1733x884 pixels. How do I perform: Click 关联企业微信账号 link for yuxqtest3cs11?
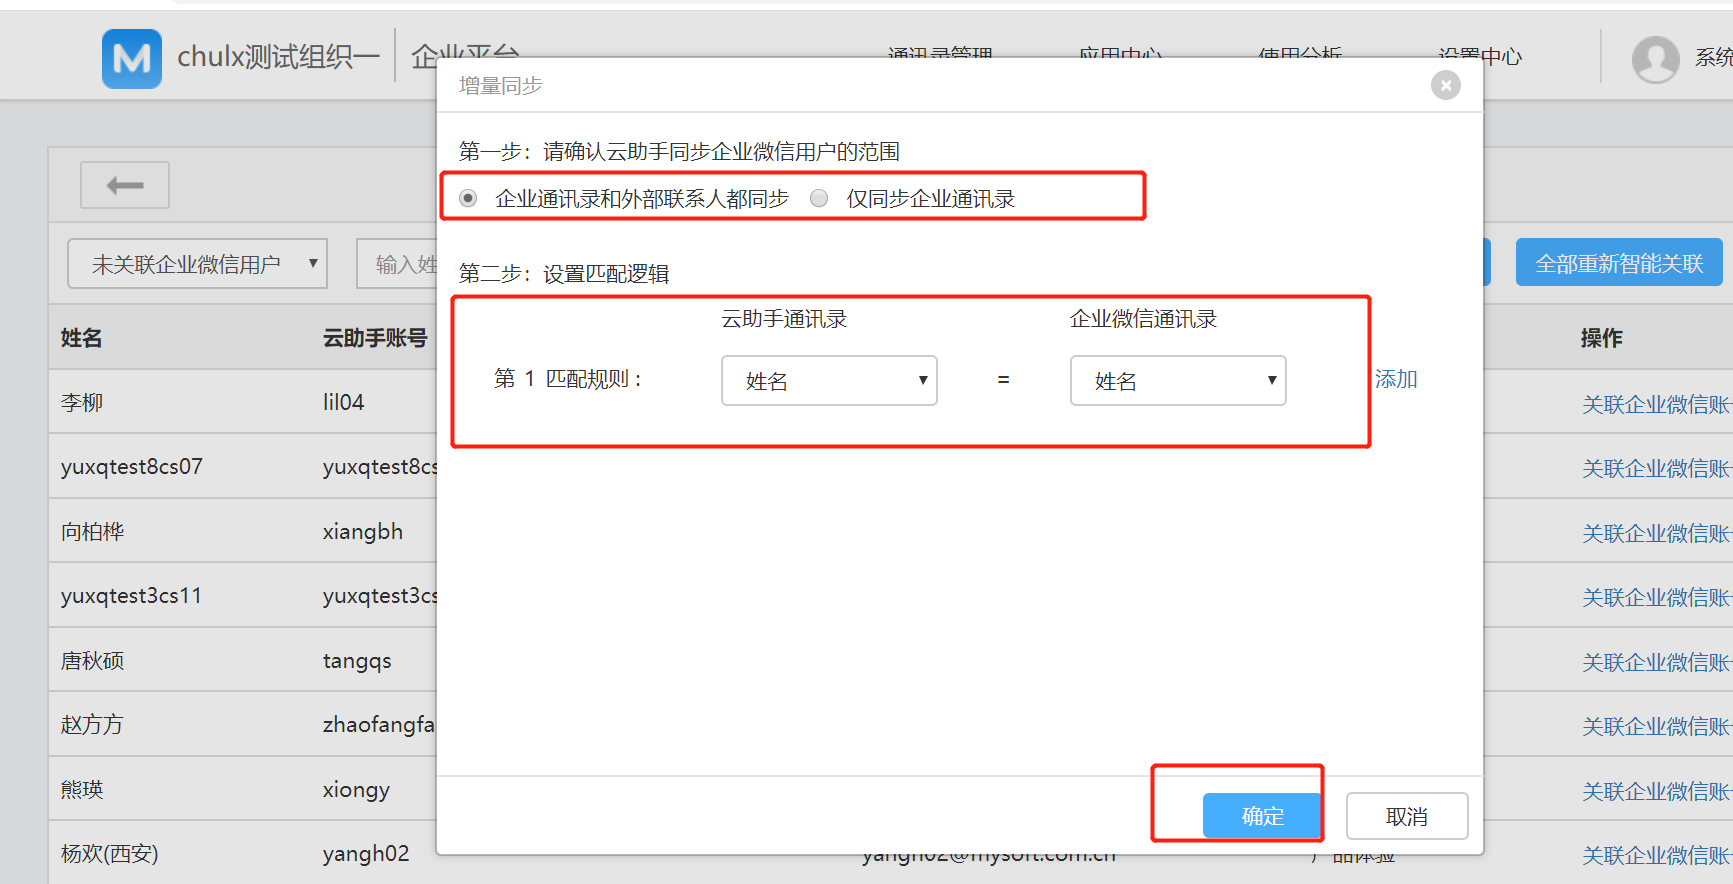pos(1657,597)
